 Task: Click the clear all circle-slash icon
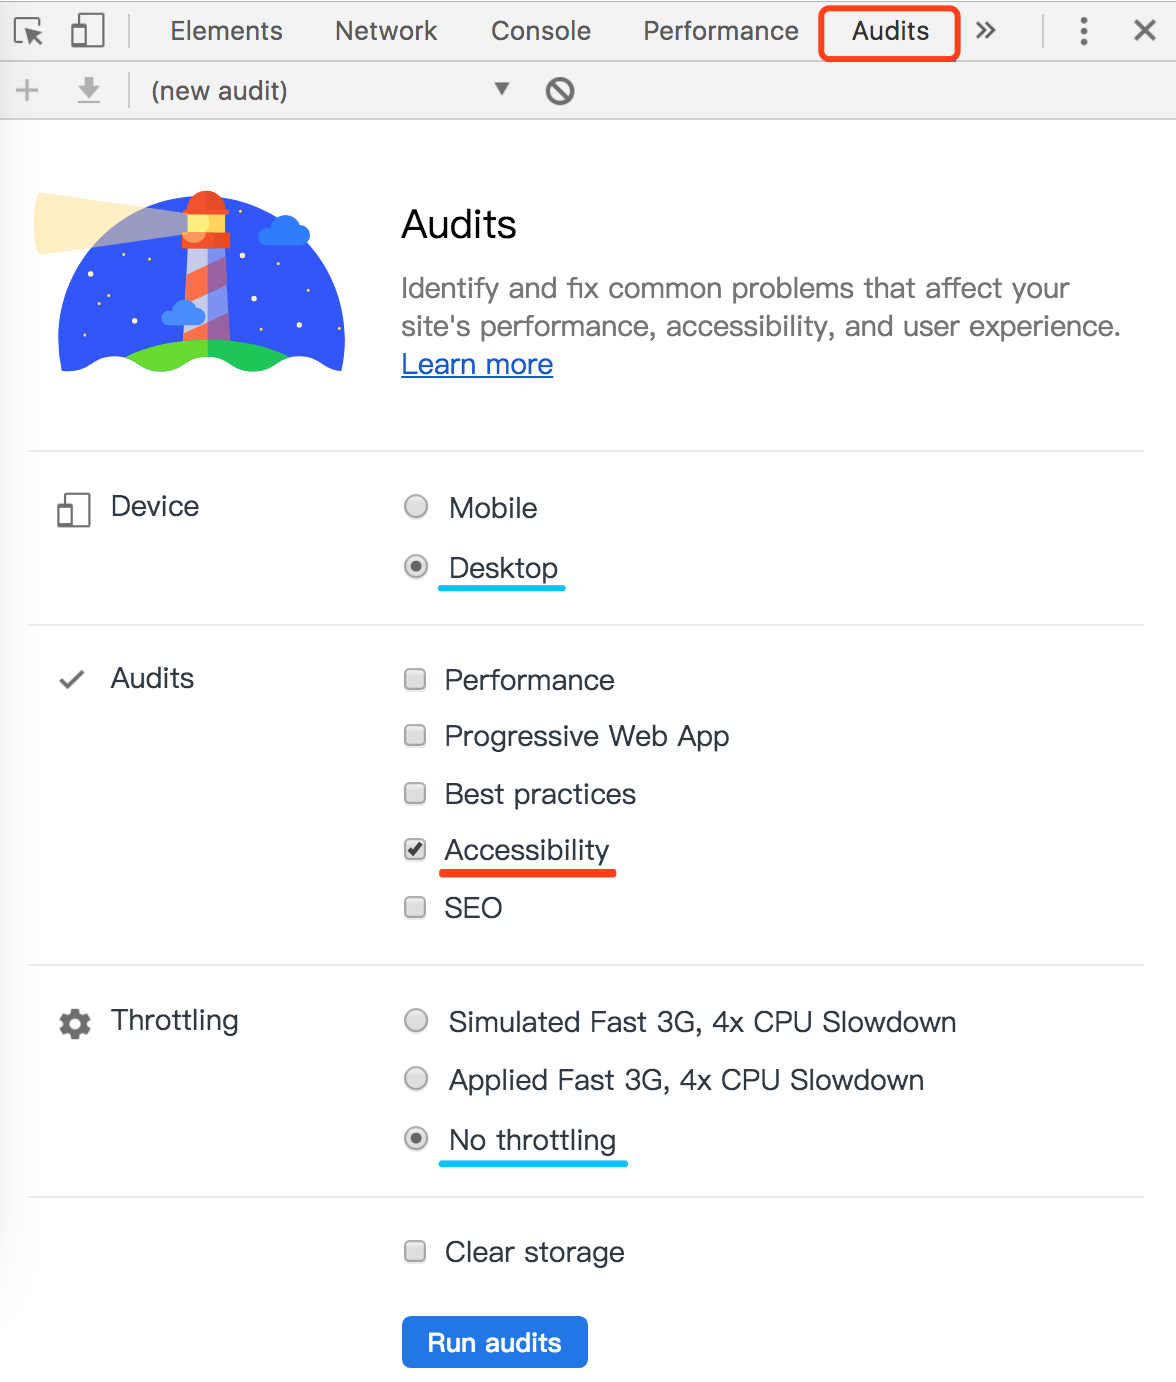pos(560,91)
